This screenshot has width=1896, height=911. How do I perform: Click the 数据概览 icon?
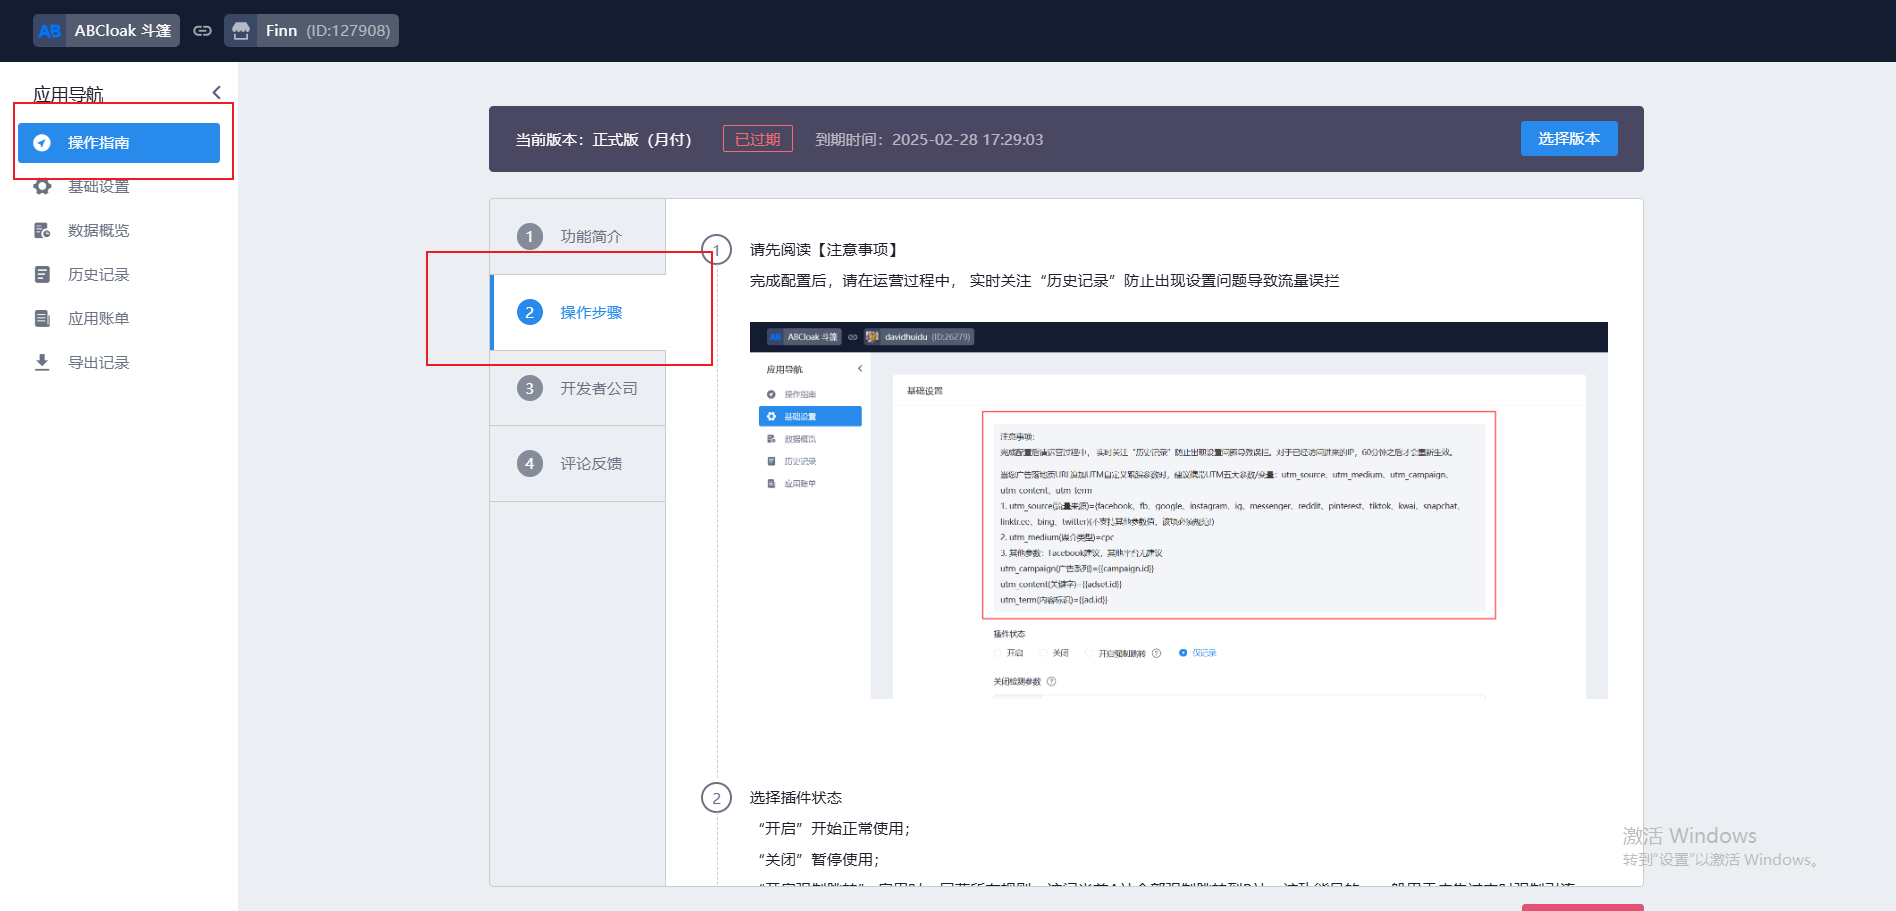pos(42,231)
